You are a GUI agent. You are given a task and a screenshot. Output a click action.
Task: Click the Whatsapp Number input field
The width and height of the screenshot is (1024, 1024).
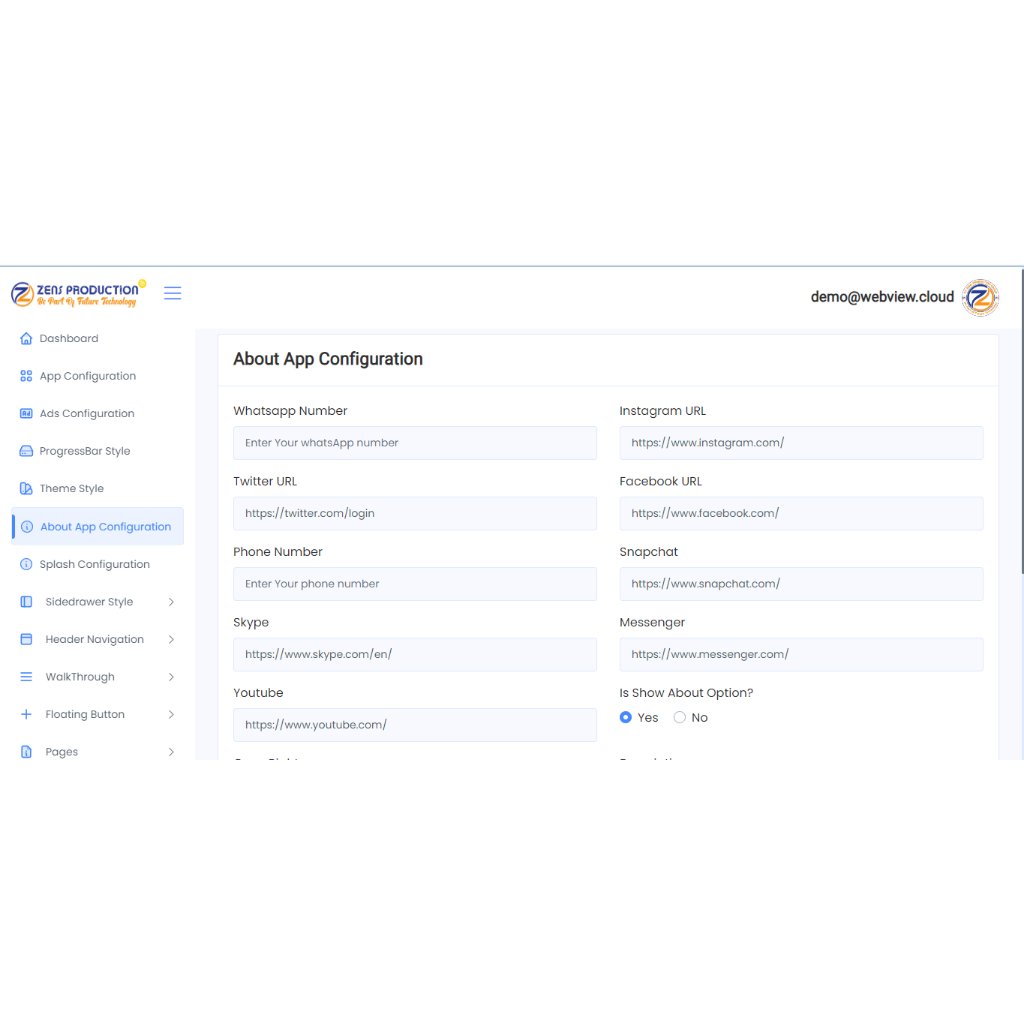[414, 443]
